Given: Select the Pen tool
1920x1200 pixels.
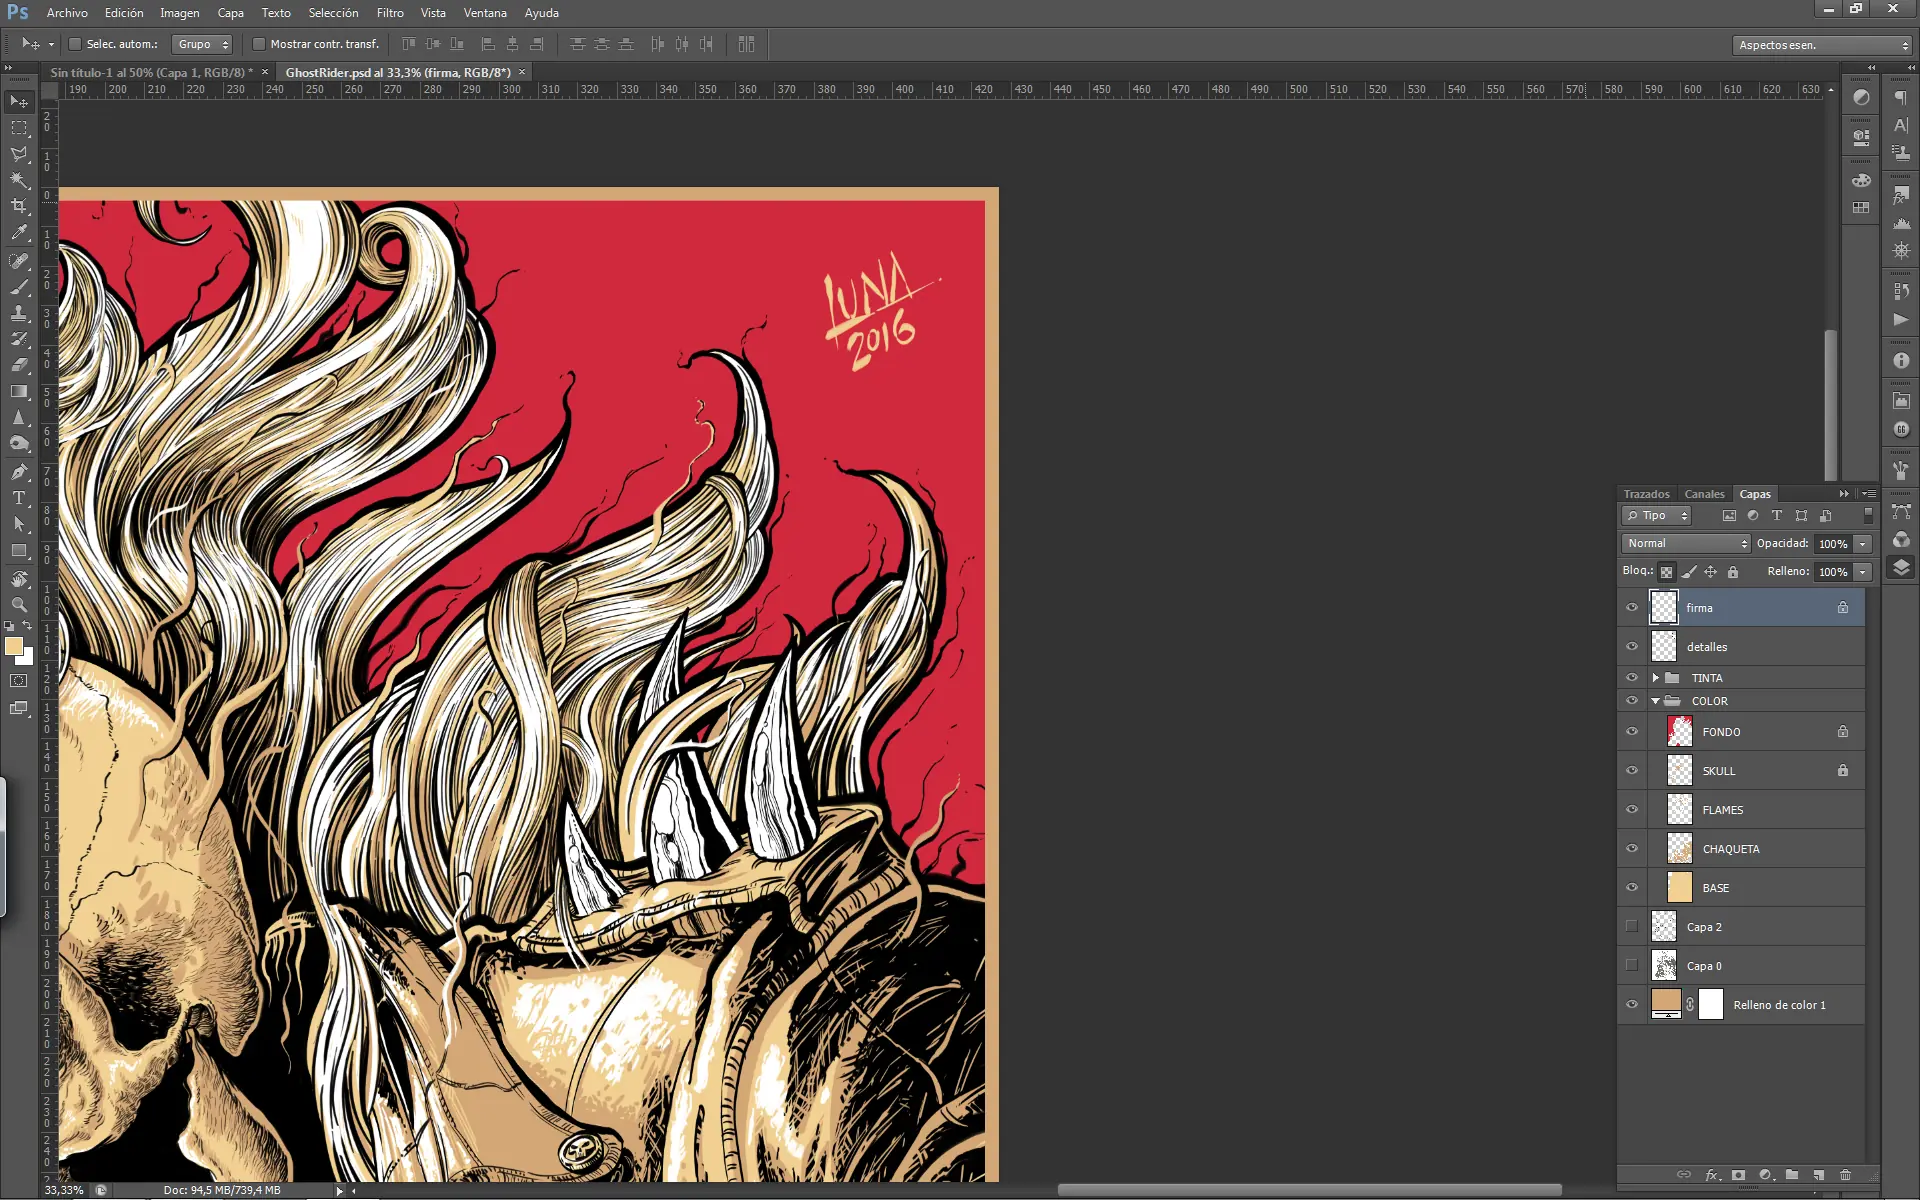Looking at the screenshot, I should [19, 472].
